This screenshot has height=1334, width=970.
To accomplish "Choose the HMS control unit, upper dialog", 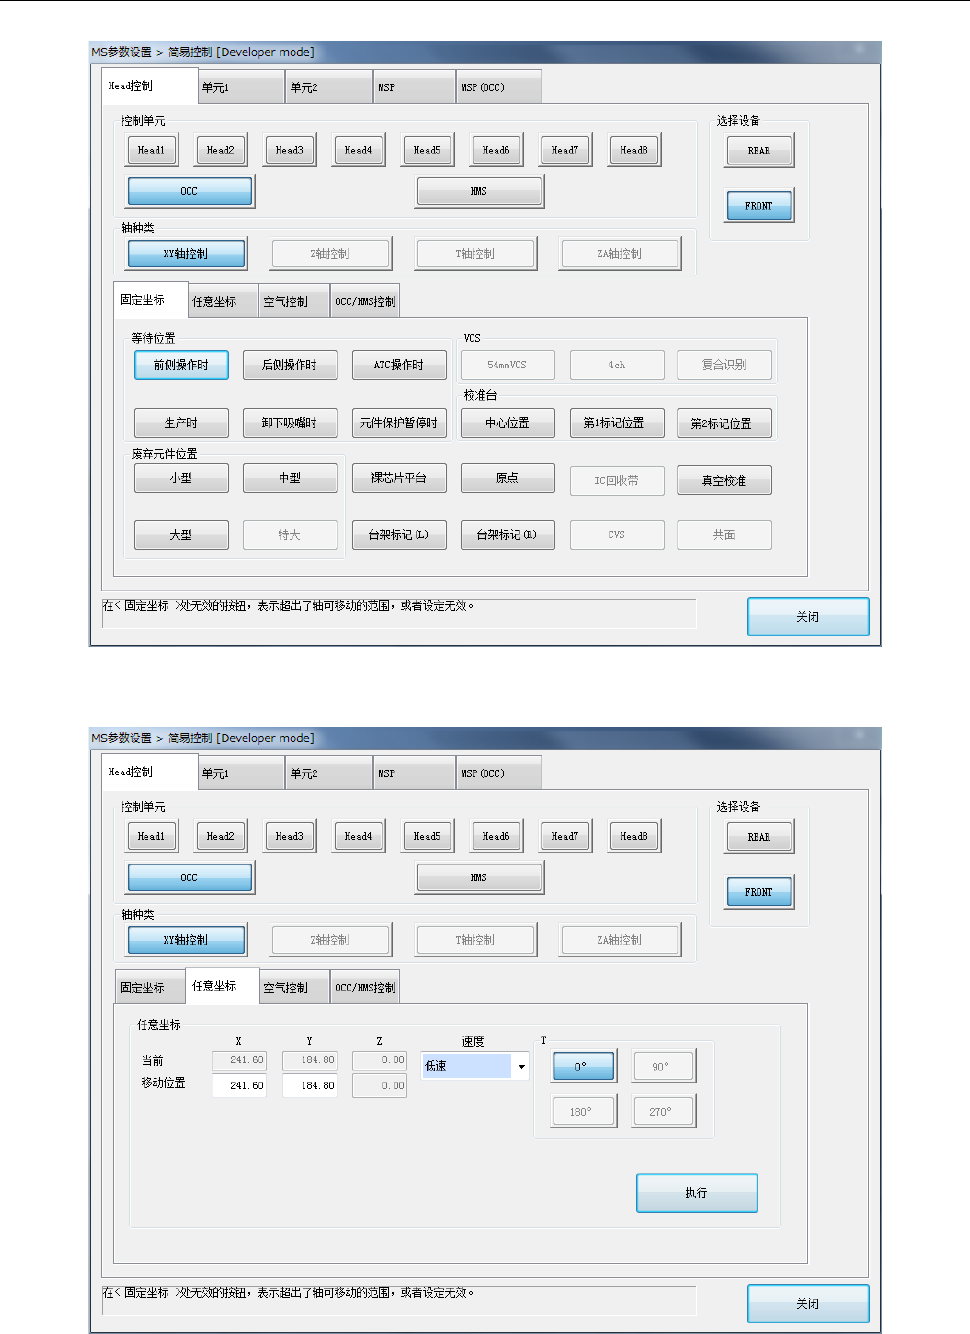I will 480,191.
